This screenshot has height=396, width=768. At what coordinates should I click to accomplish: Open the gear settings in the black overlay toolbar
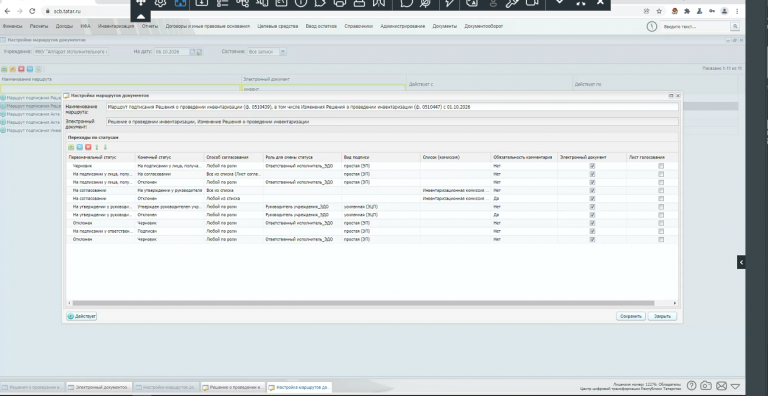[x=160, y=3]
